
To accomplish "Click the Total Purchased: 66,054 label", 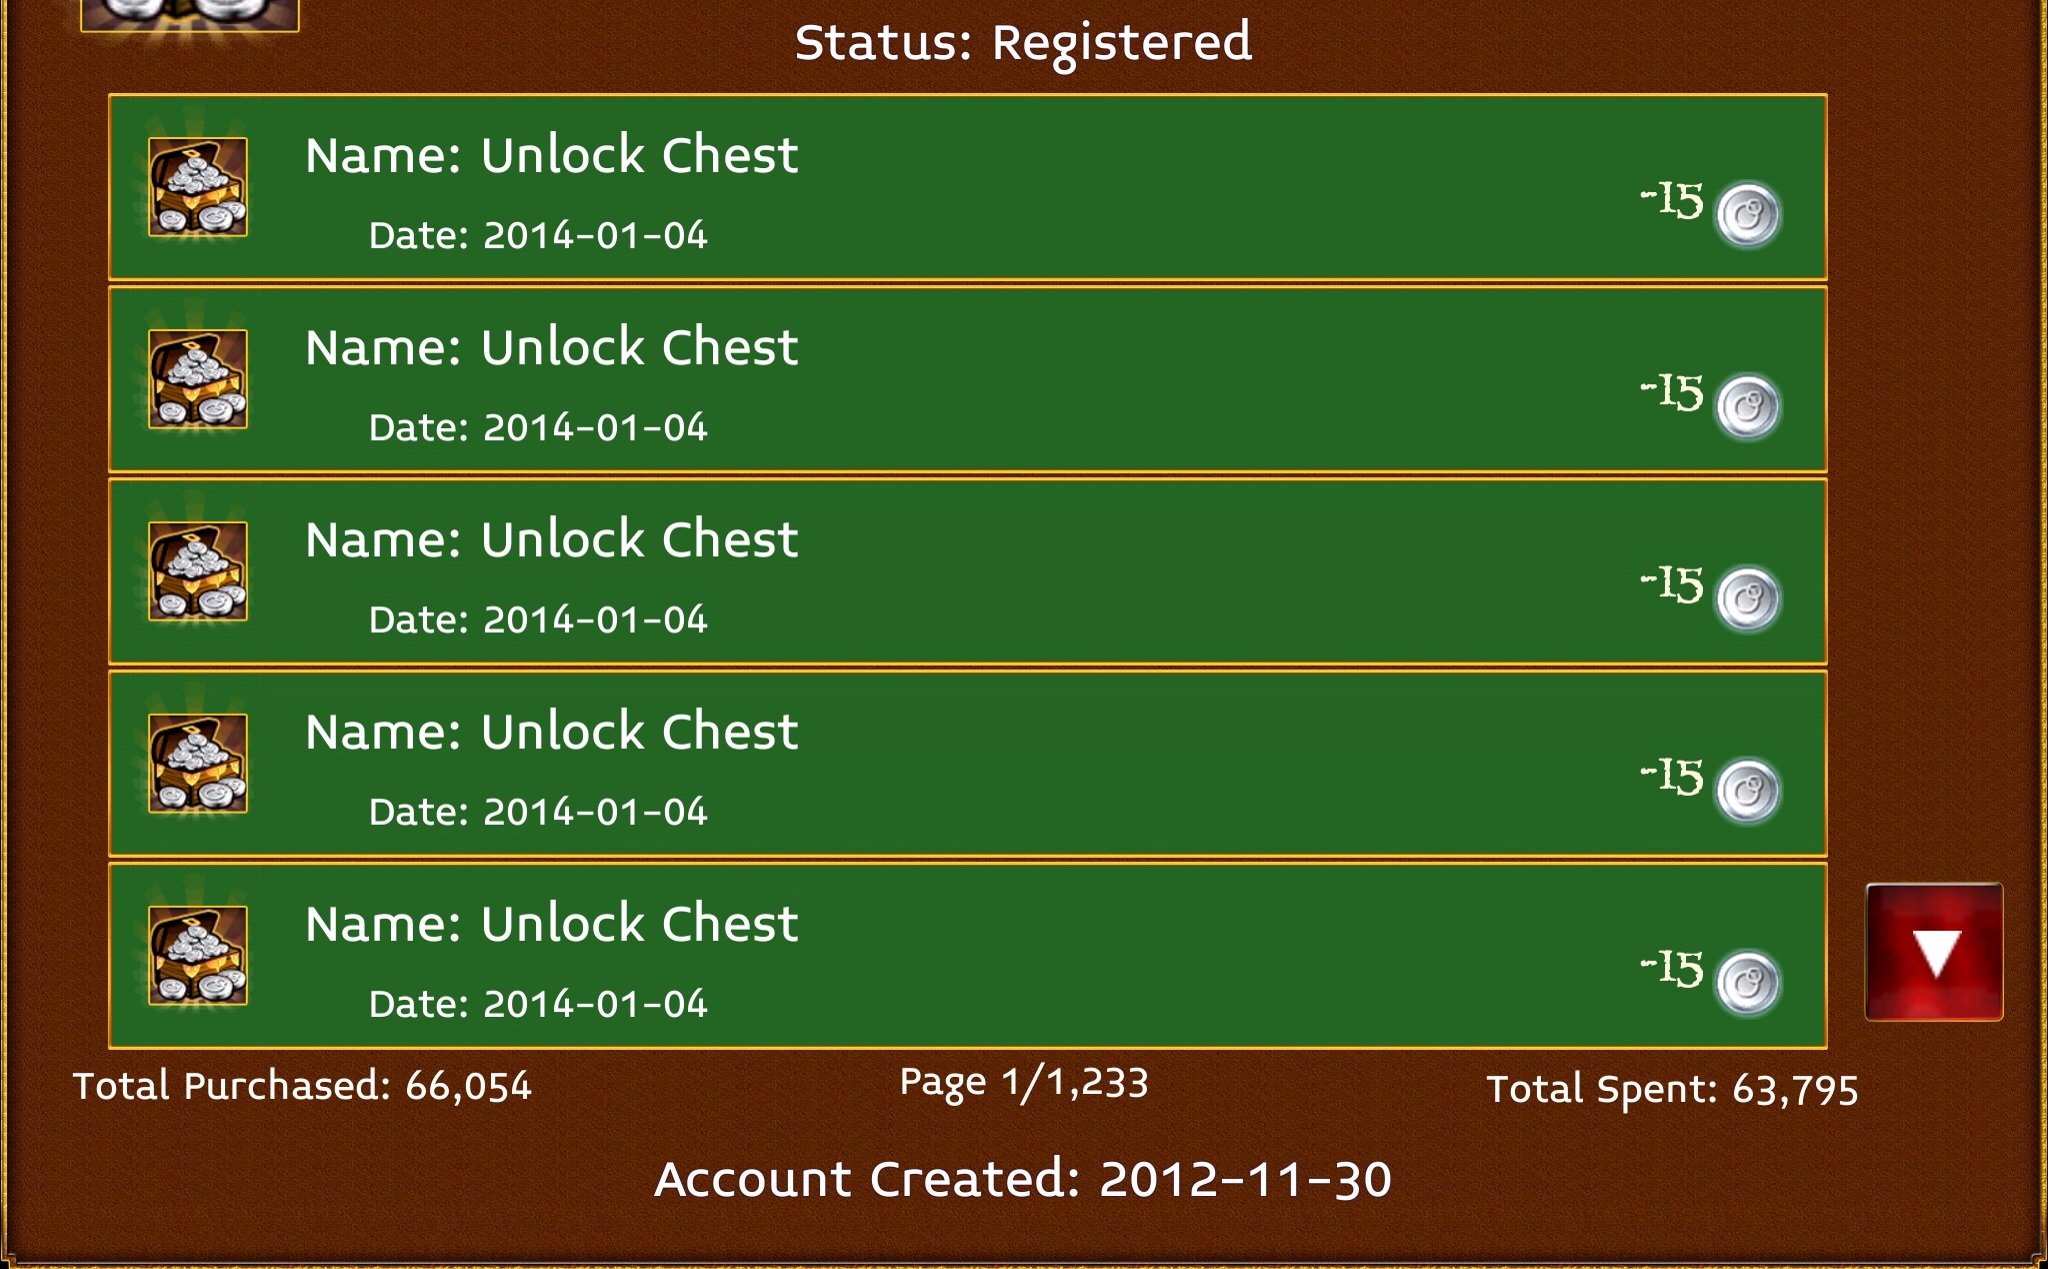I will [x=302, y=1086].
